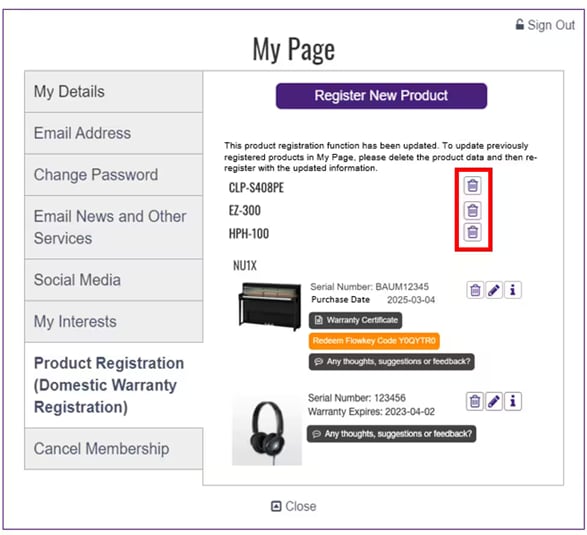Screen dimensions: 587x535
Task: Delete the CLP-S408PE product entry
Action: coord(472,185)
